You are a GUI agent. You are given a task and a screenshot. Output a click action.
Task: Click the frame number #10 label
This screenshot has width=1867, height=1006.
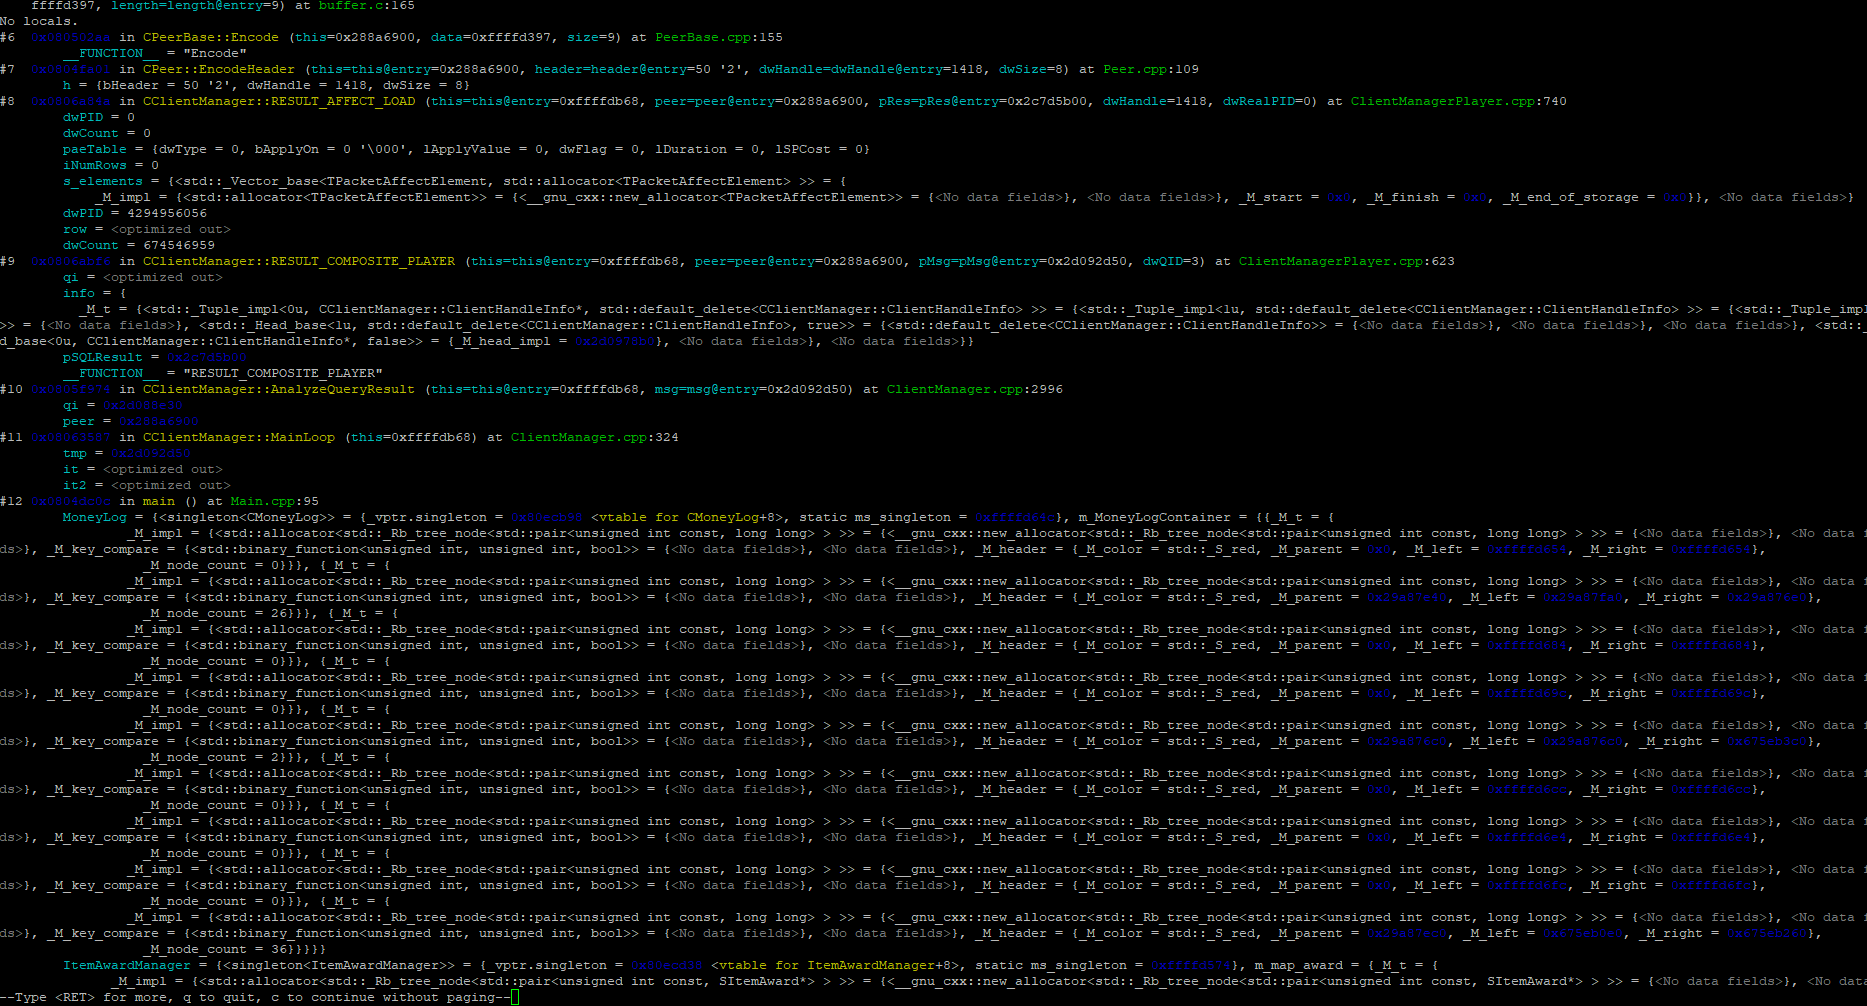(x=11, y=389)
